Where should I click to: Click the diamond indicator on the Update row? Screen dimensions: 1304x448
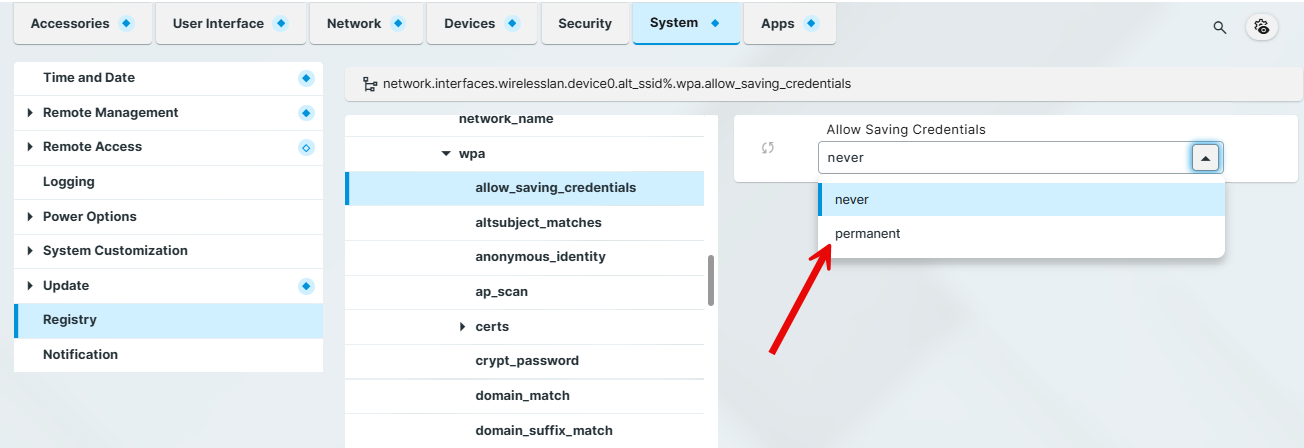point(306,286)
